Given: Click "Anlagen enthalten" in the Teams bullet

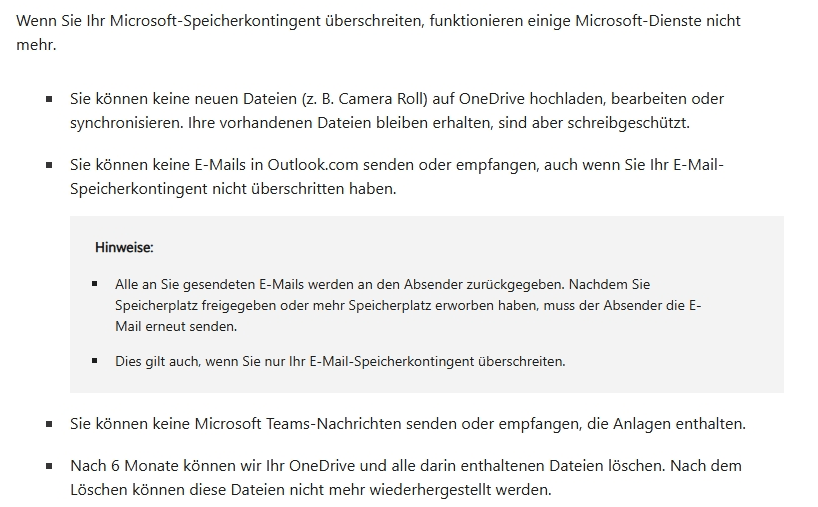Looking at the screenshot, I should [x=678, y=424].
